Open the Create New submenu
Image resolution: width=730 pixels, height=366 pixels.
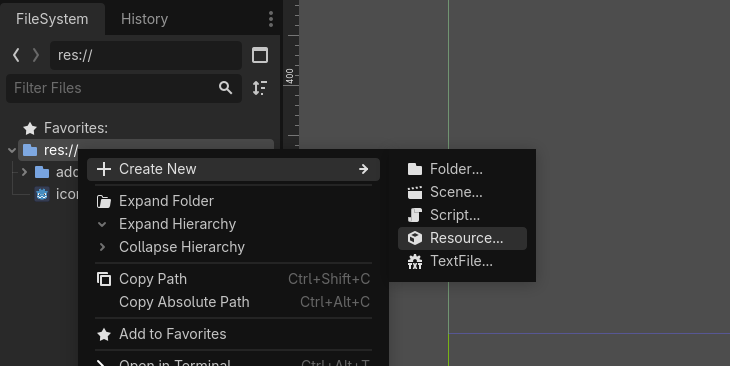click(x=233, y=169)
